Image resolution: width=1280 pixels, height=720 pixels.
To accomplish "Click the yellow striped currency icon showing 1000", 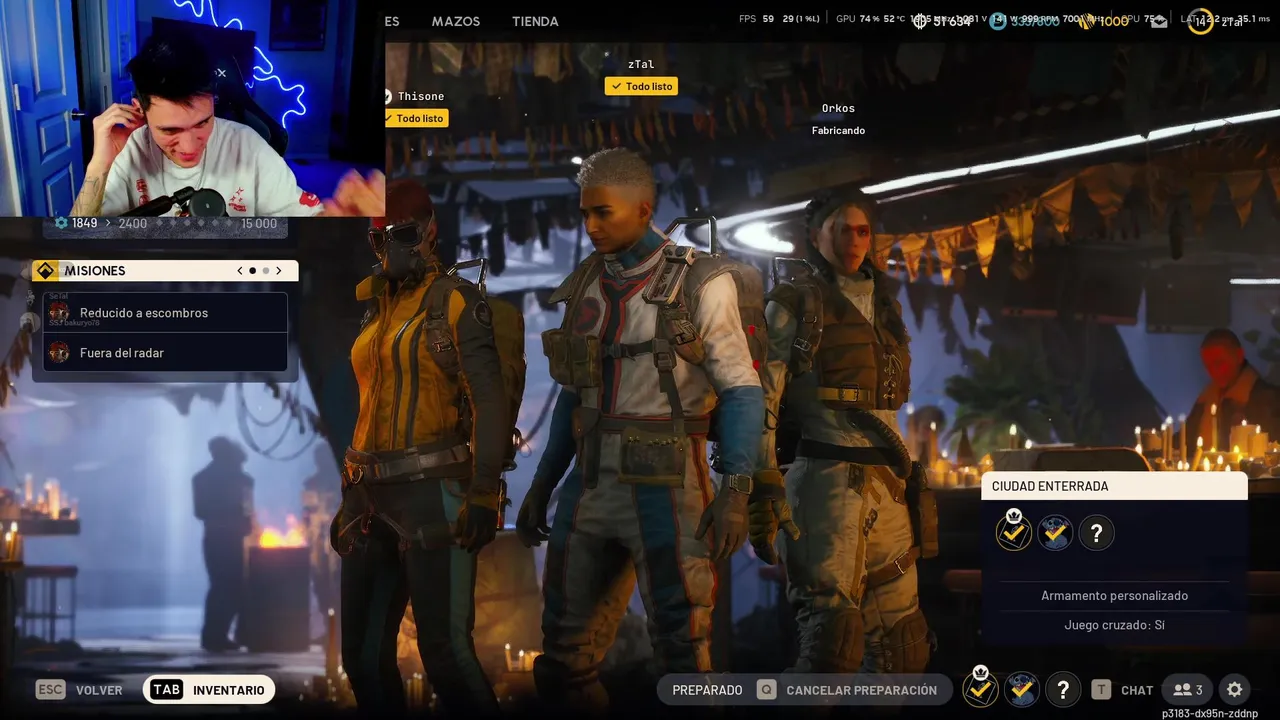I will point(1085,21).
